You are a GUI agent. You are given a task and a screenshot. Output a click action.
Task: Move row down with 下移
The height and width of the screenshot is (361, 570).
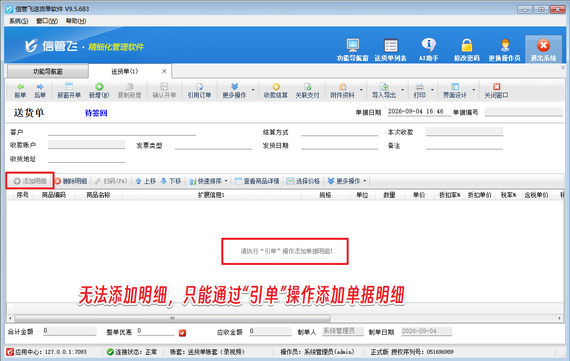tap(170, 181)
